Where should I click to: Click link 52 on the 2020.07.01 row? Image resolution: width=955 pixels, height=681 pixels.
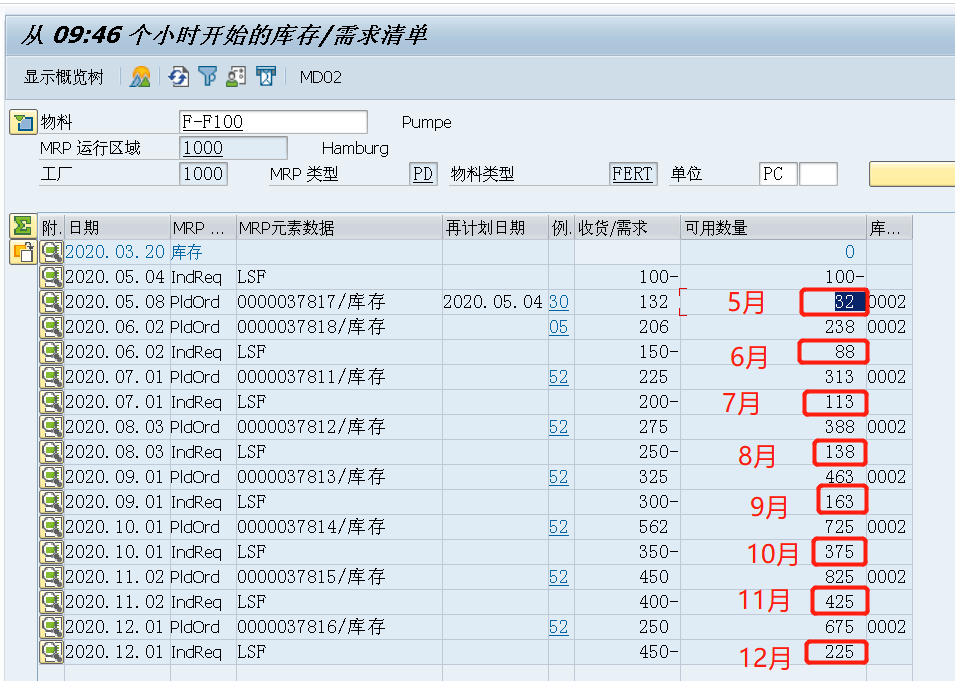[559, 377]
